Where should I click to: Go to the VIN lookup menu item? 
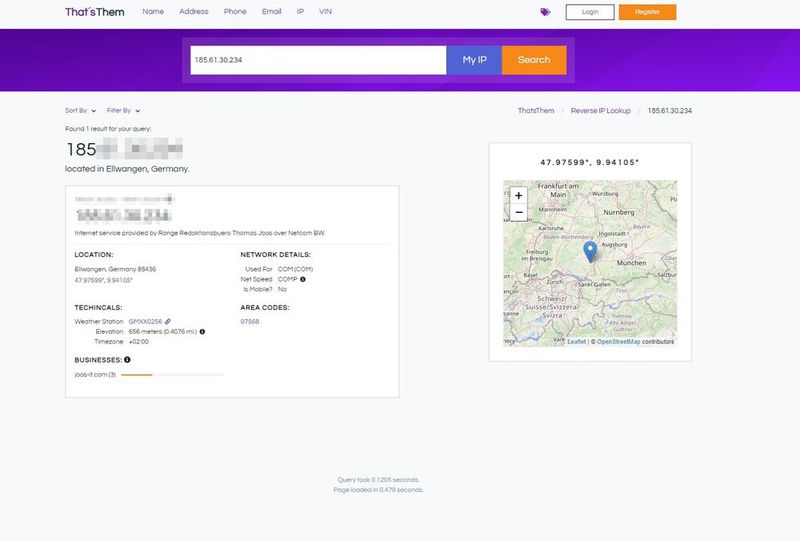[325, 12]
